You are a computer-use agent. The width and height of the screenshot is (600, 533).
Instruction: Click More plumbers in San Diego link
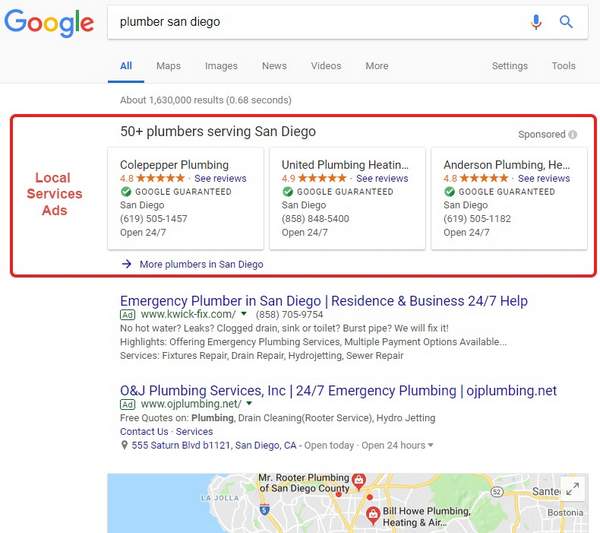coord(201,264)
